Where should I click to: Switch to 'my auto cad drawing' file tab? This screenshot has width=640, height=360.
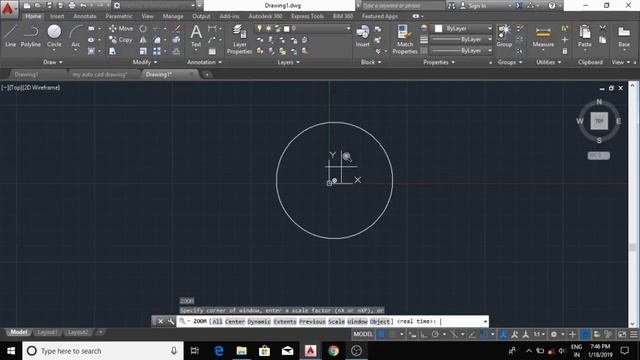coord(100,74)
